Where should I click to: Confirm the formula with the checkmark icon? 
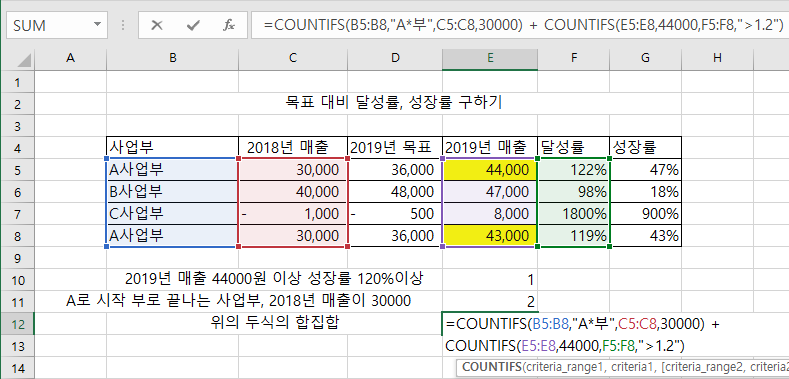[x=193, y=25]
